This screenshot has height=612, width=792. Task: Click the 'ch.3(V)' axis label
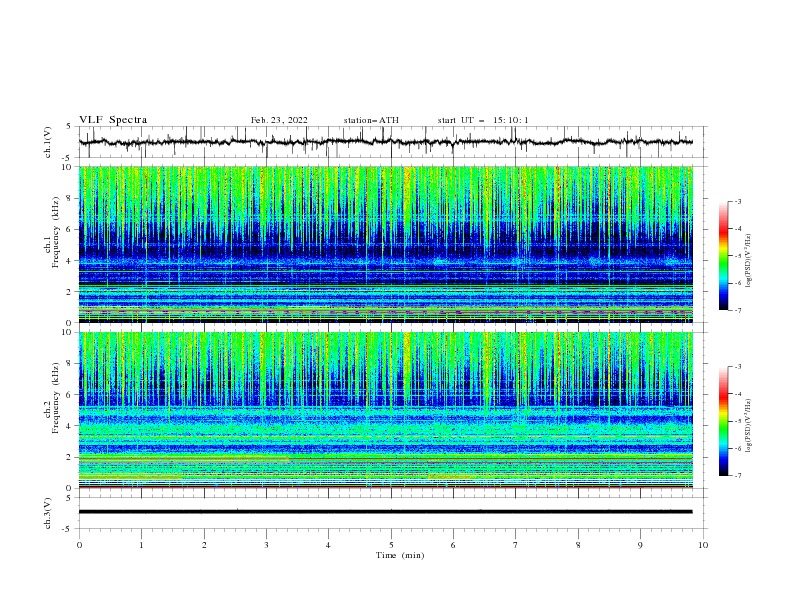[x=48, y=513]
